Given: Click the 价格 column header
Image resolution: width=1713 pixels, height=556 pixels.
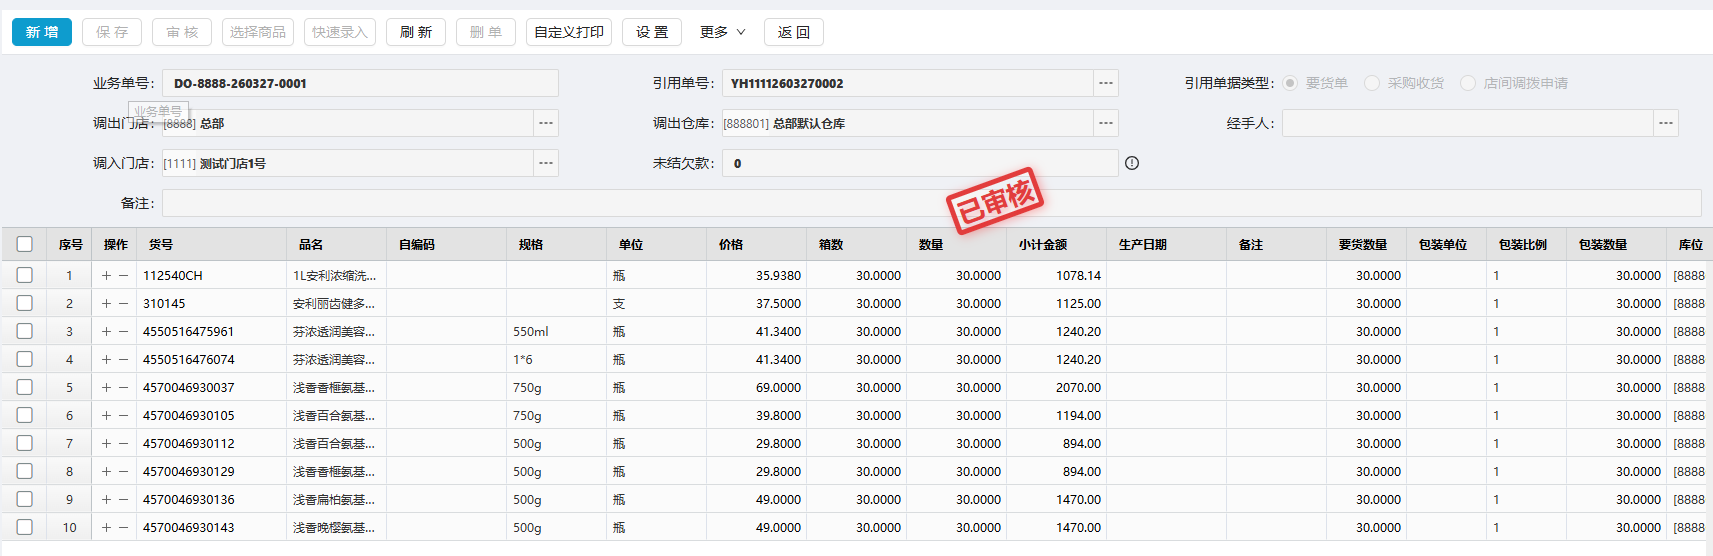Looking at the screenshot, I should click(731, 244).
